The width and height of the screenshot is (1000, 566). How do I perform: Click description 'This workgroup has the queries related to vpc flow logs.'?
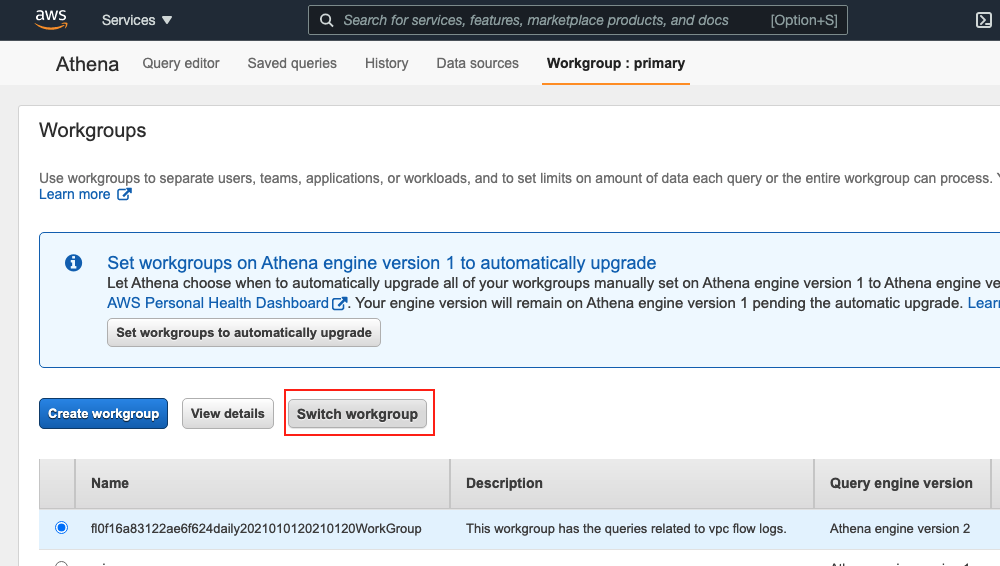626,528
